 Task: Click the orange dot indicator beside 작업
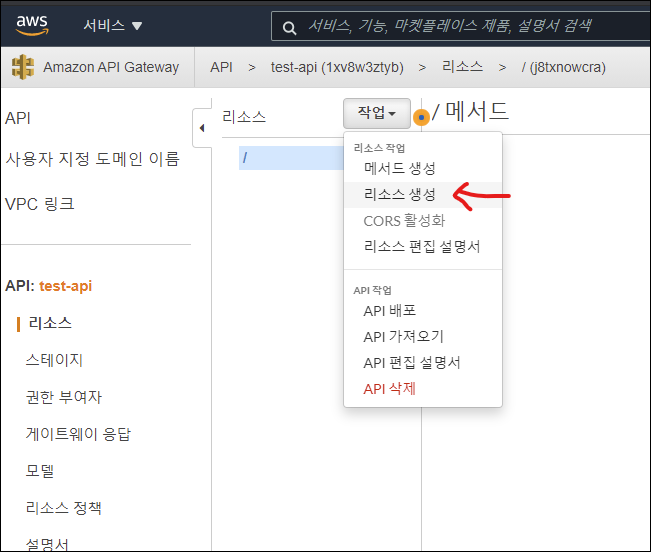tap(421, 117)
